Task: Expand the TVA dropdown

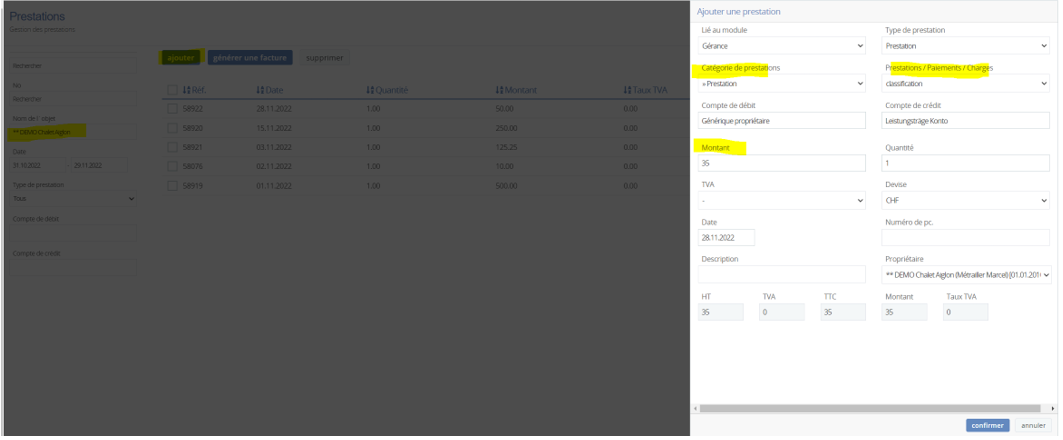Action: (782, 200)
